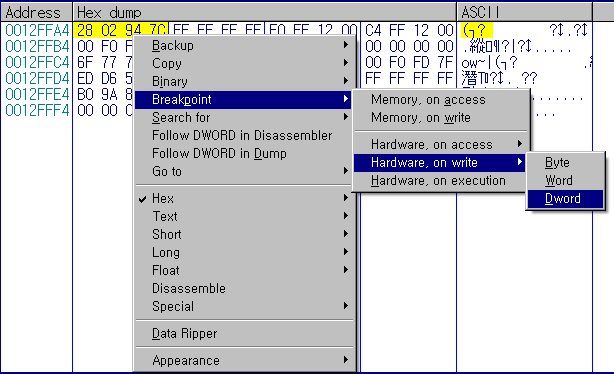Expand arrow next to Hardware, on access
The height and width of the screenshot is (374, 614).
[x=520, y=144]
